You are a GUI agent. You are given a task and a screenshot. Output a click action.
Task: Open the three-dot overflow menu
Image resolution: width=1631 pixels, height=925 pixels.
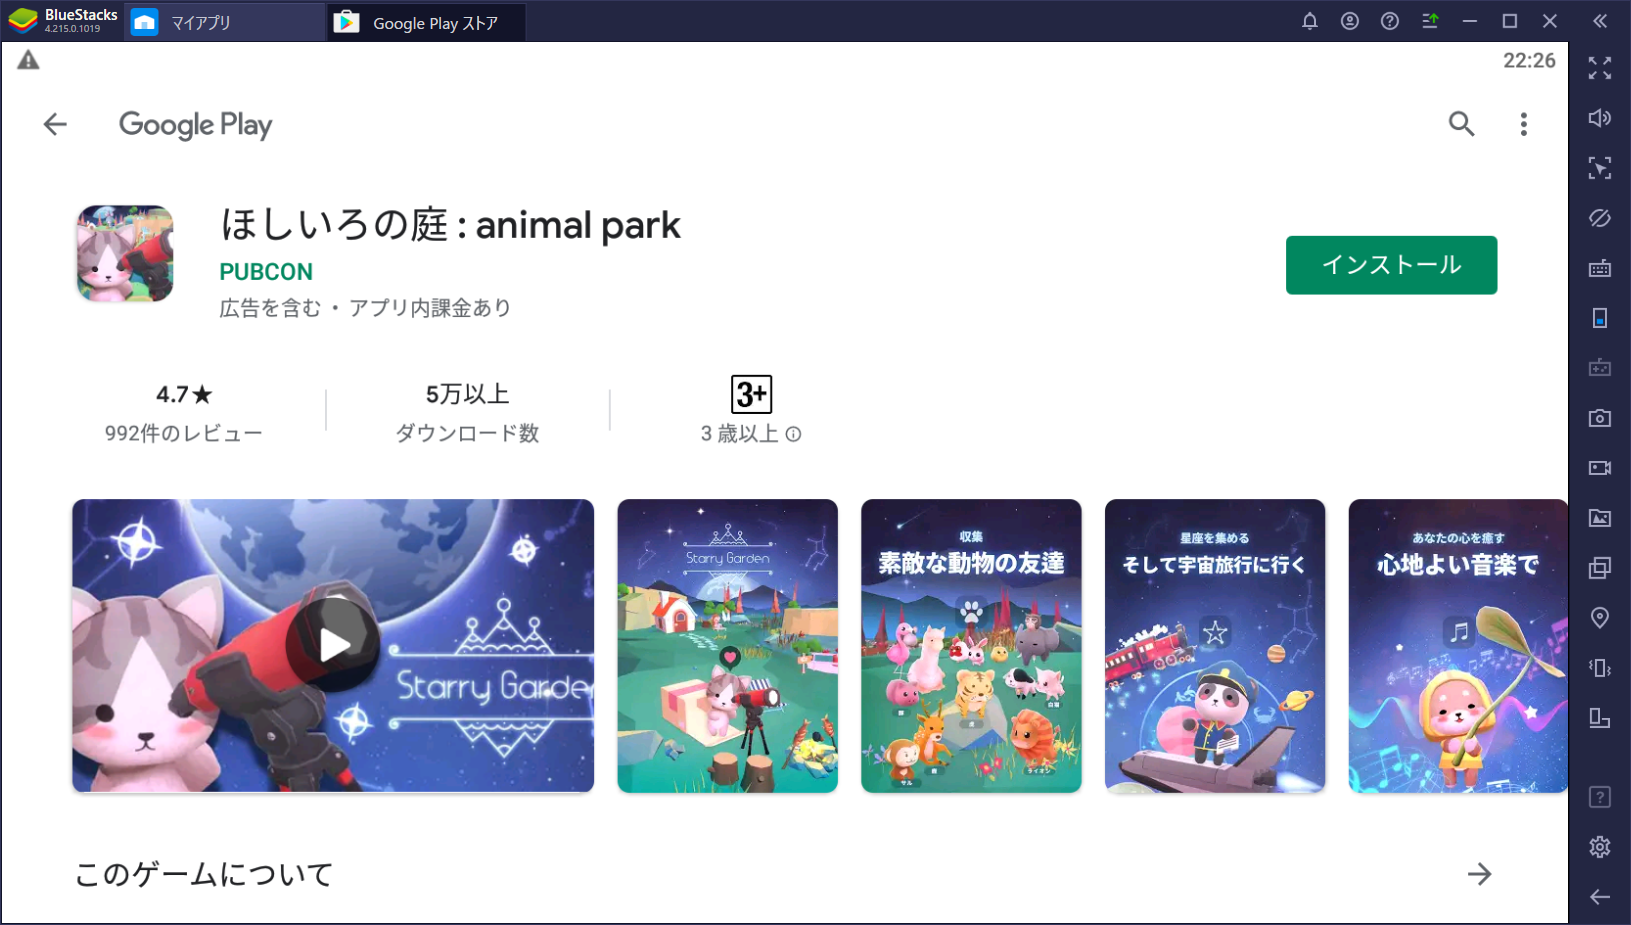point(1523,124)
